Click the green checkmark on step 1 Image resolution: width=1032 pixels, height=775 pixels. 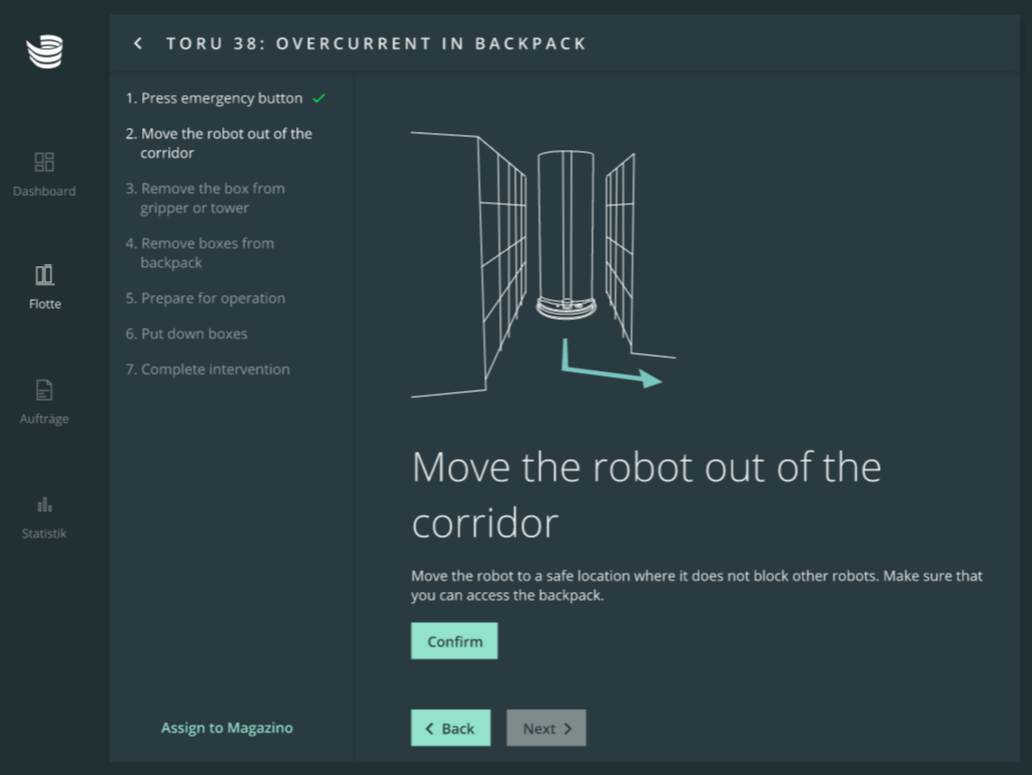click(319, 98)
